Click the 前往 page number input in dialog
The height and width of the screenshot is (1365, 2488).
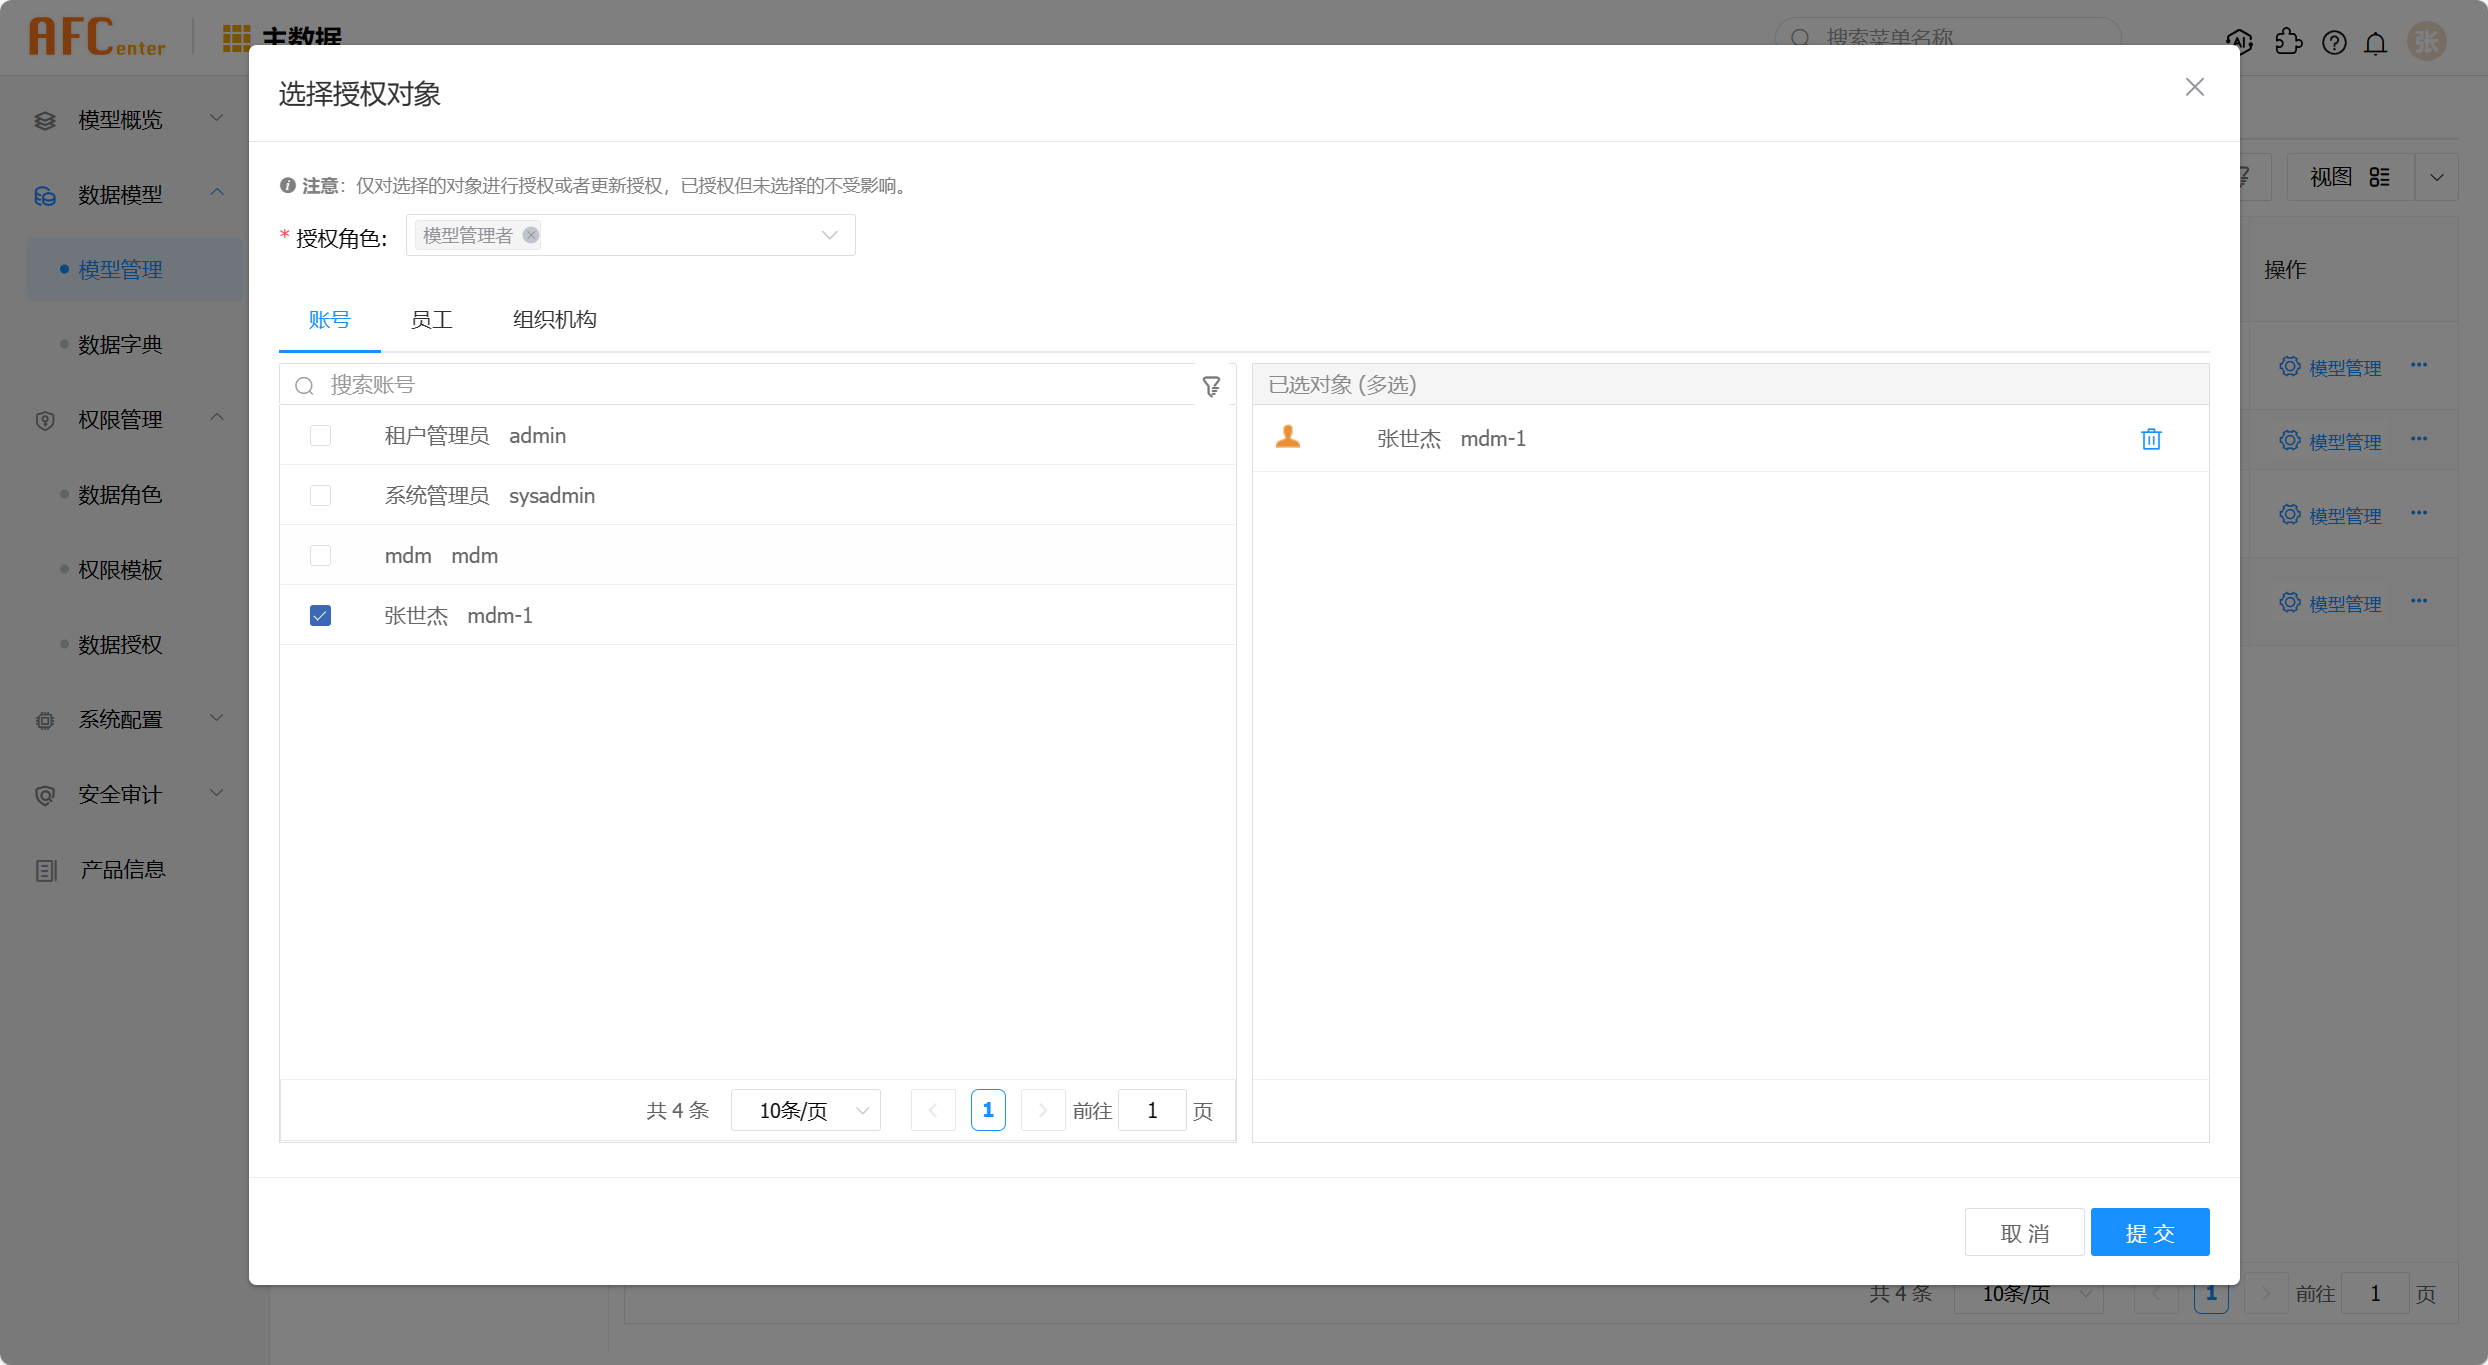pyautogui.click(x=1152, y=1110)
